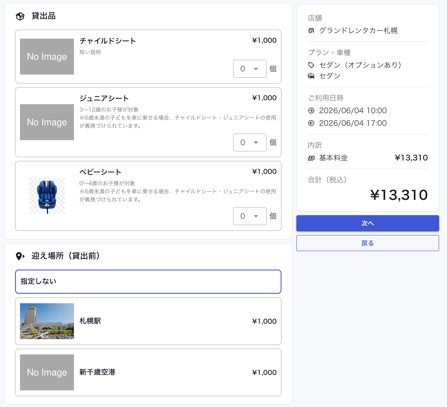Screen dimensions: 447x407
Task: Click the ジュニアシート item title
Action: tap(104, 98)
